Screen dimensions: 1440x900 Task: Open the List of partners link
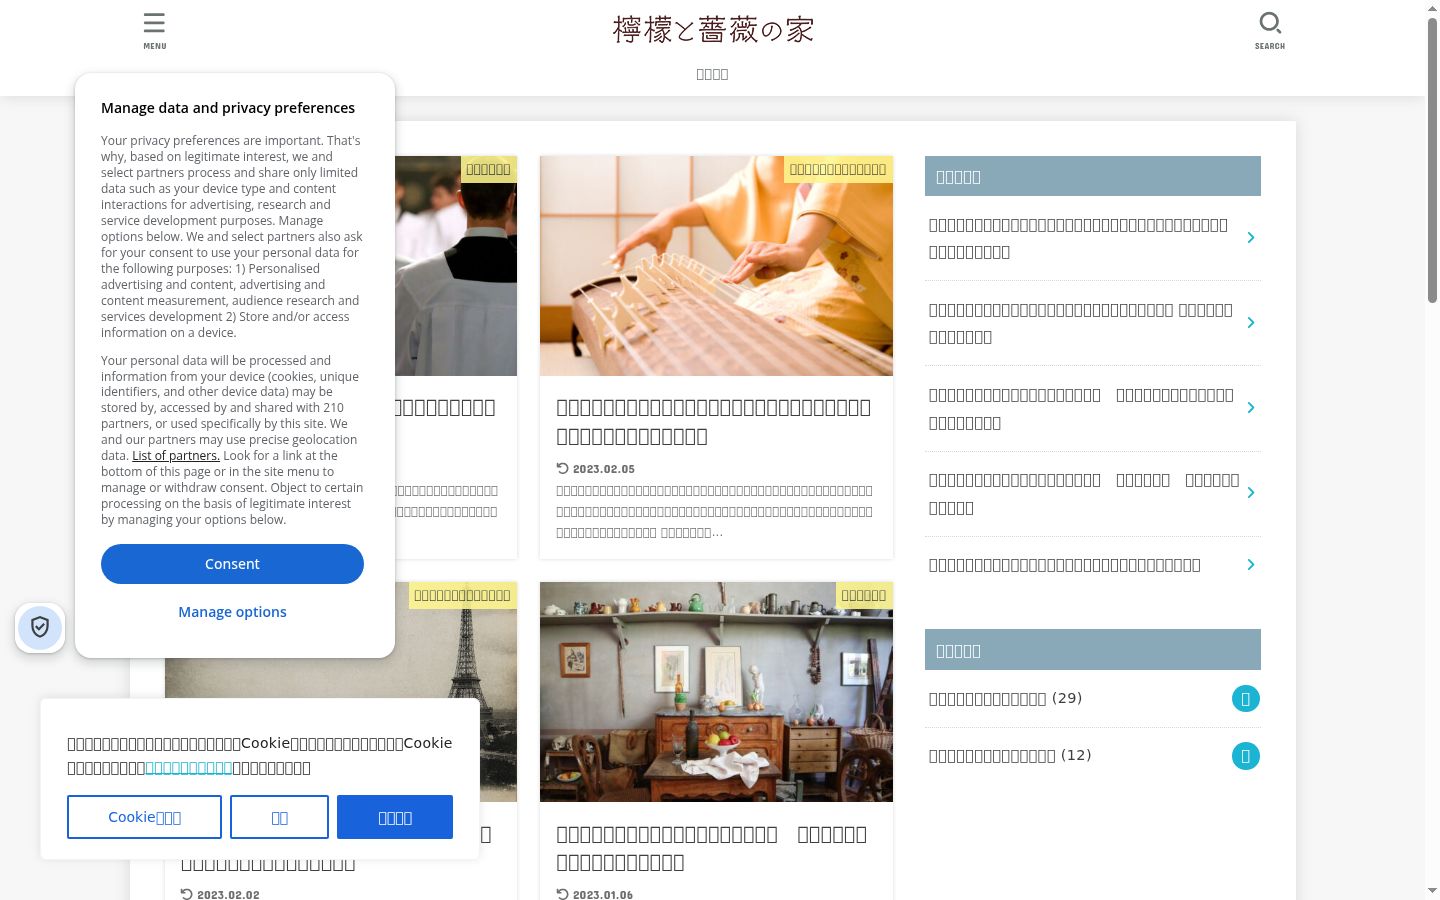[176, 456]
